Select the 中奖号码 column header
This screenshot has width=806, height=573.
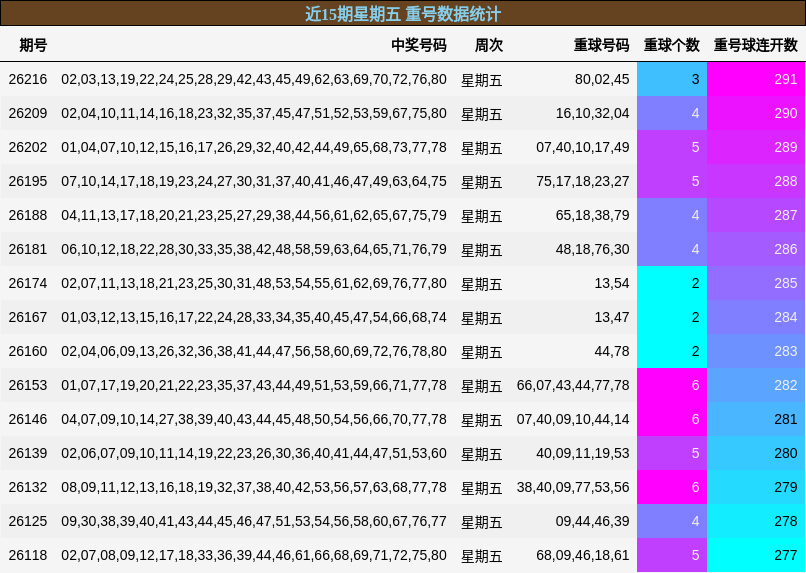[418, 45]
